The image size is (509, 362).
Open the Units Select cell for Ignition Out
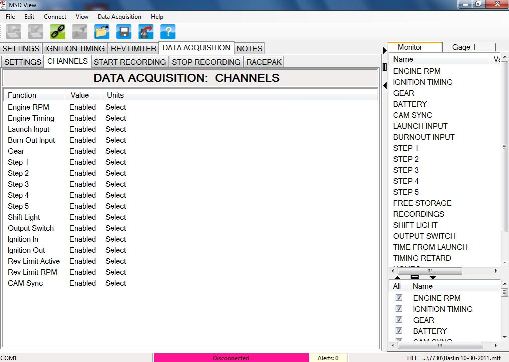coord(116,250)
